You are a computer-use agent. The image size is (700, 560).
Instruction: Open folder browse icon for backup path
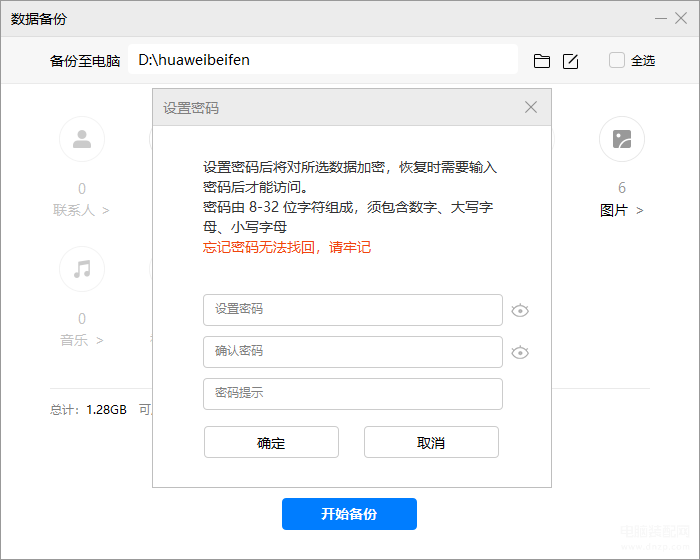[542, 61]
